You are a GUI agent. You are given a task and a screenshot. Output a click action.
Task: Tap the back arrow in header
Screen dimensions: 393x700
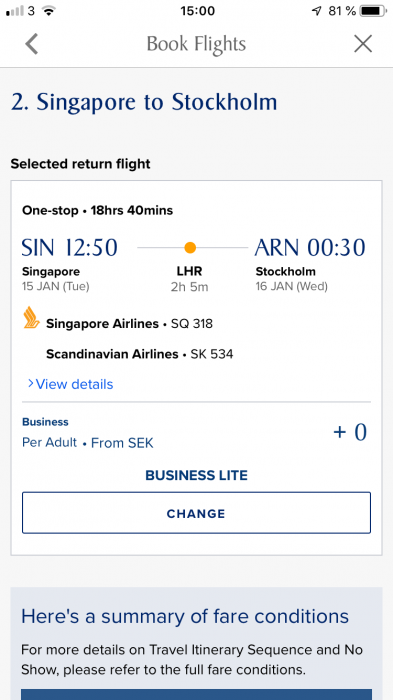(x=31, y=44)
